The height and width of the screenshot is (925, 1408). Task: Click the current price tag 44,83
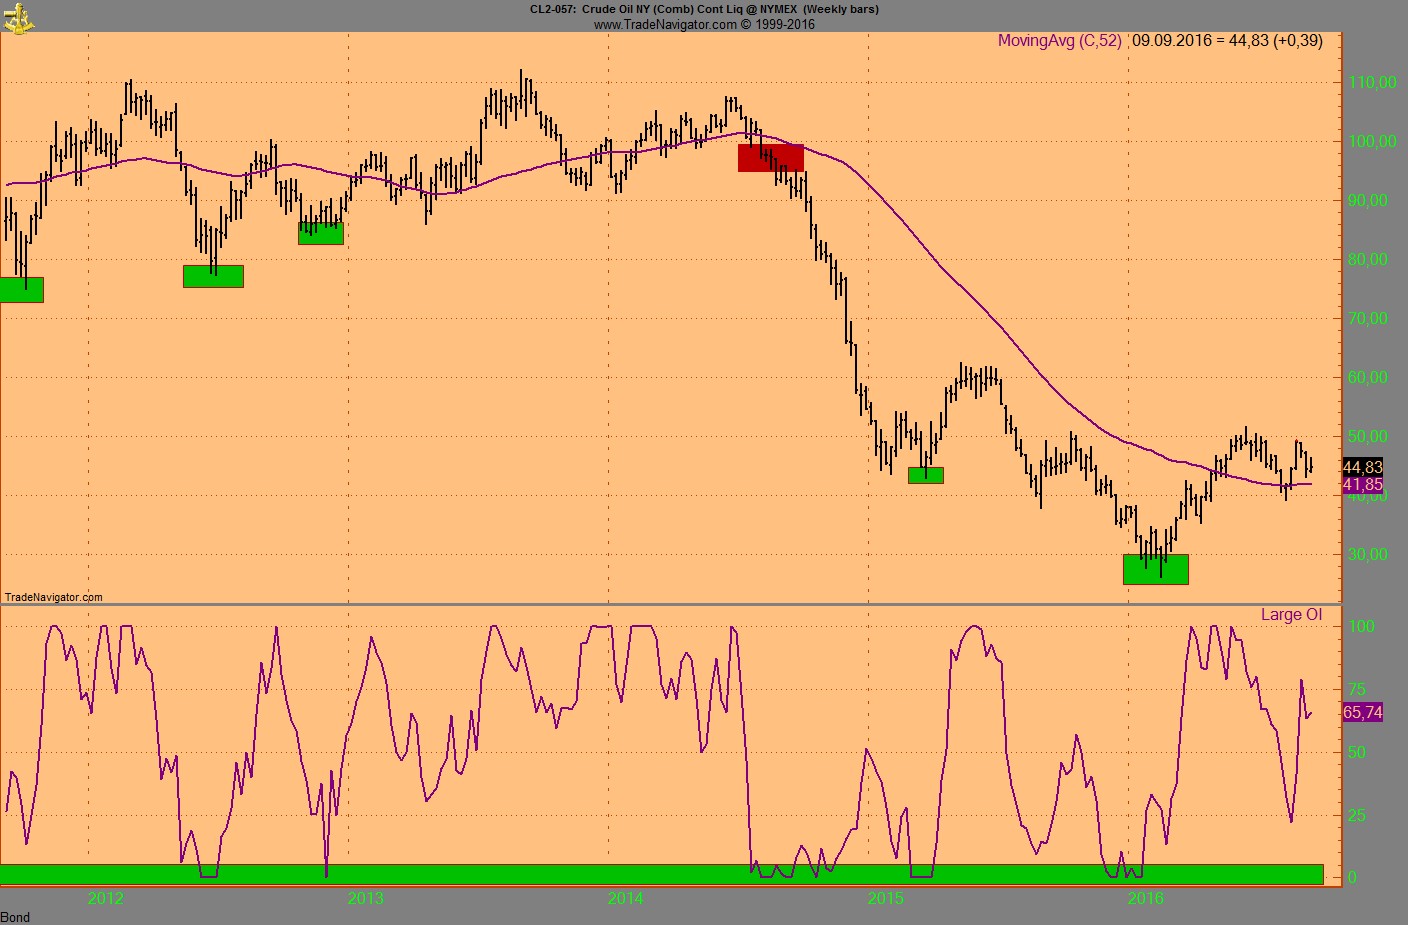[x=1362, y=467]
